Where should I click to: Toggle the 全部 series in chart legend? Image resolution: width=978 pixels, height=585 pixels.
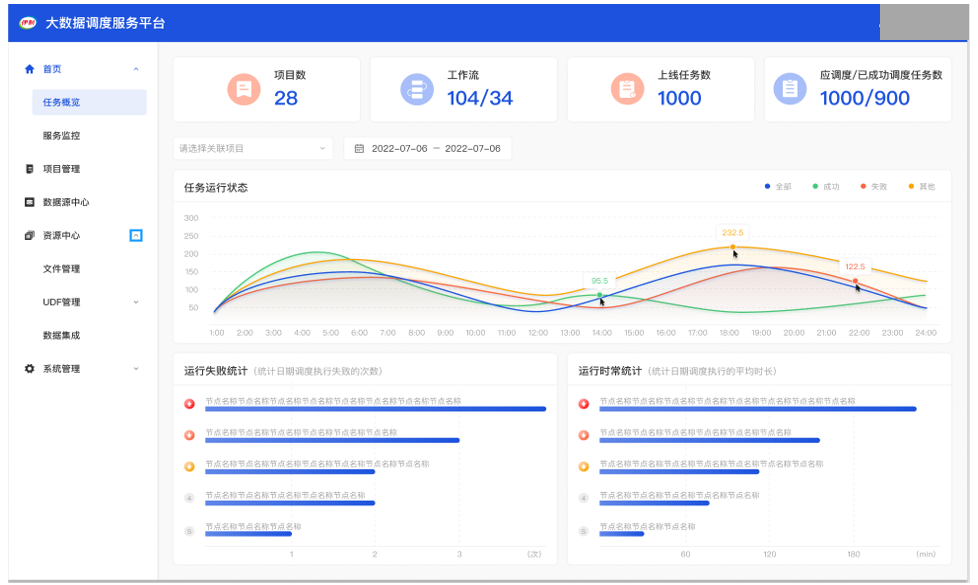coord(777,187)
